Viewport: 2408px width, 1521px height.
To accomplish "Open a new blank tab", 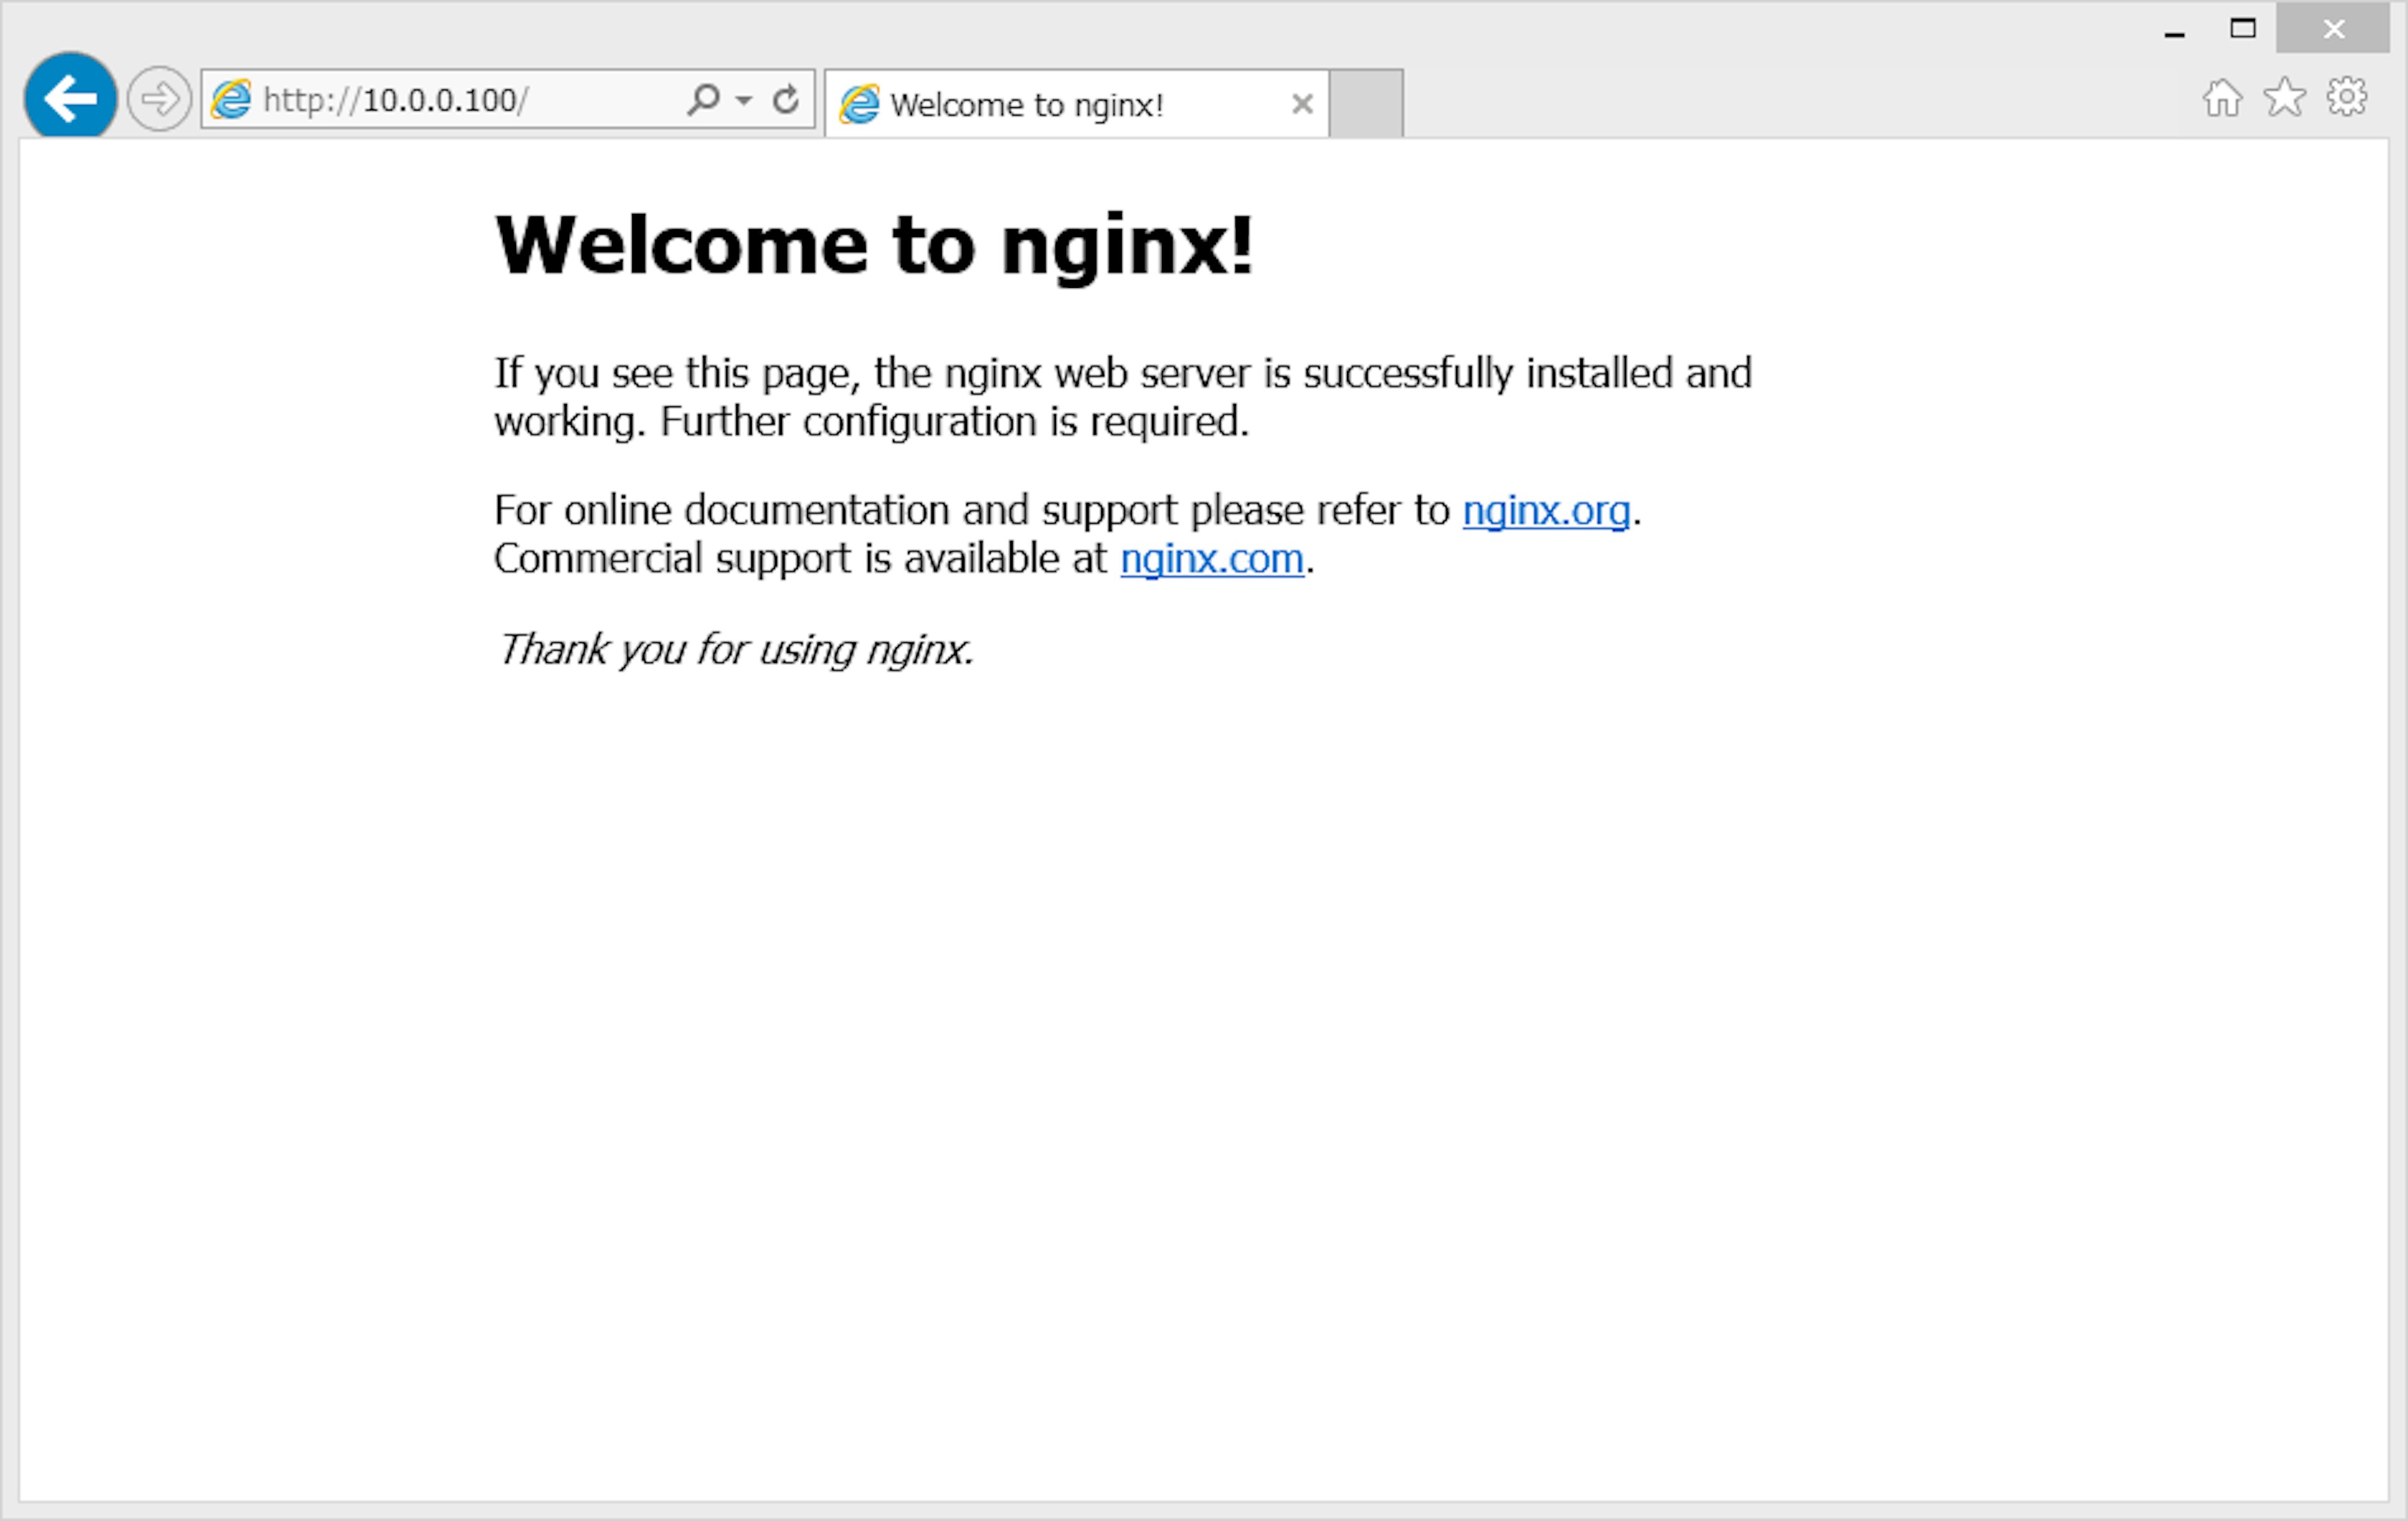I will [x=1366, y=103].
